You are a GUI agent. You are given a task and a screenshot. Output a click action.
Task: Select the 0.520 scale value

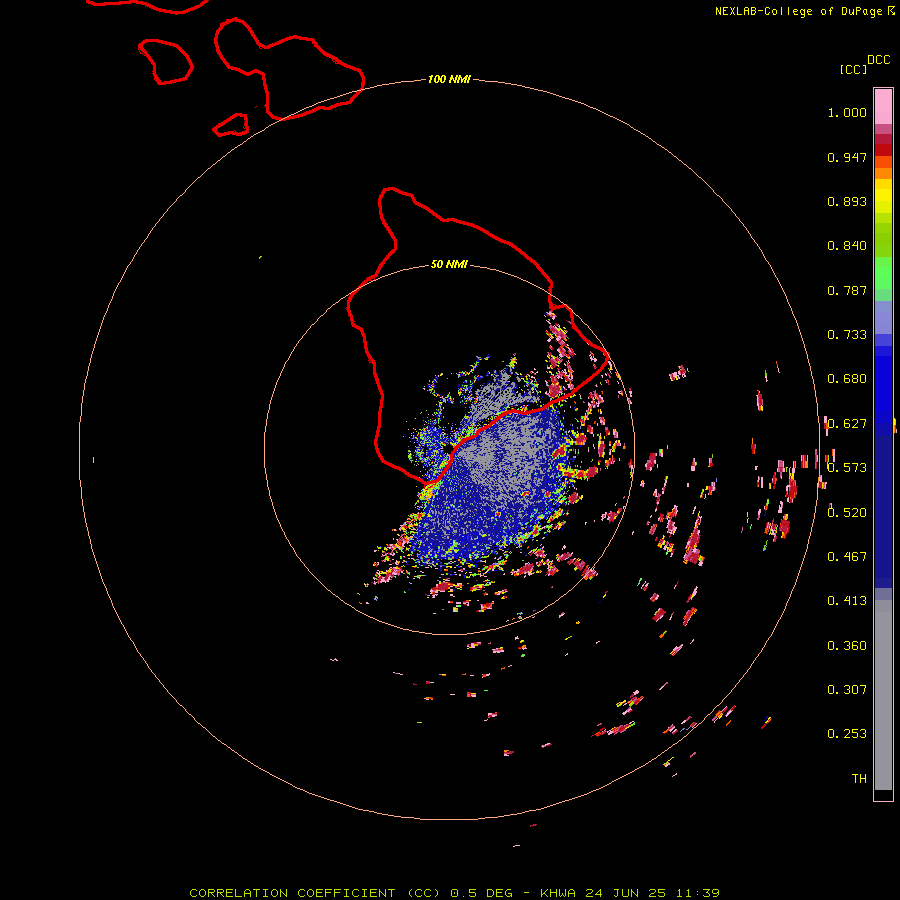pos(847,513)
